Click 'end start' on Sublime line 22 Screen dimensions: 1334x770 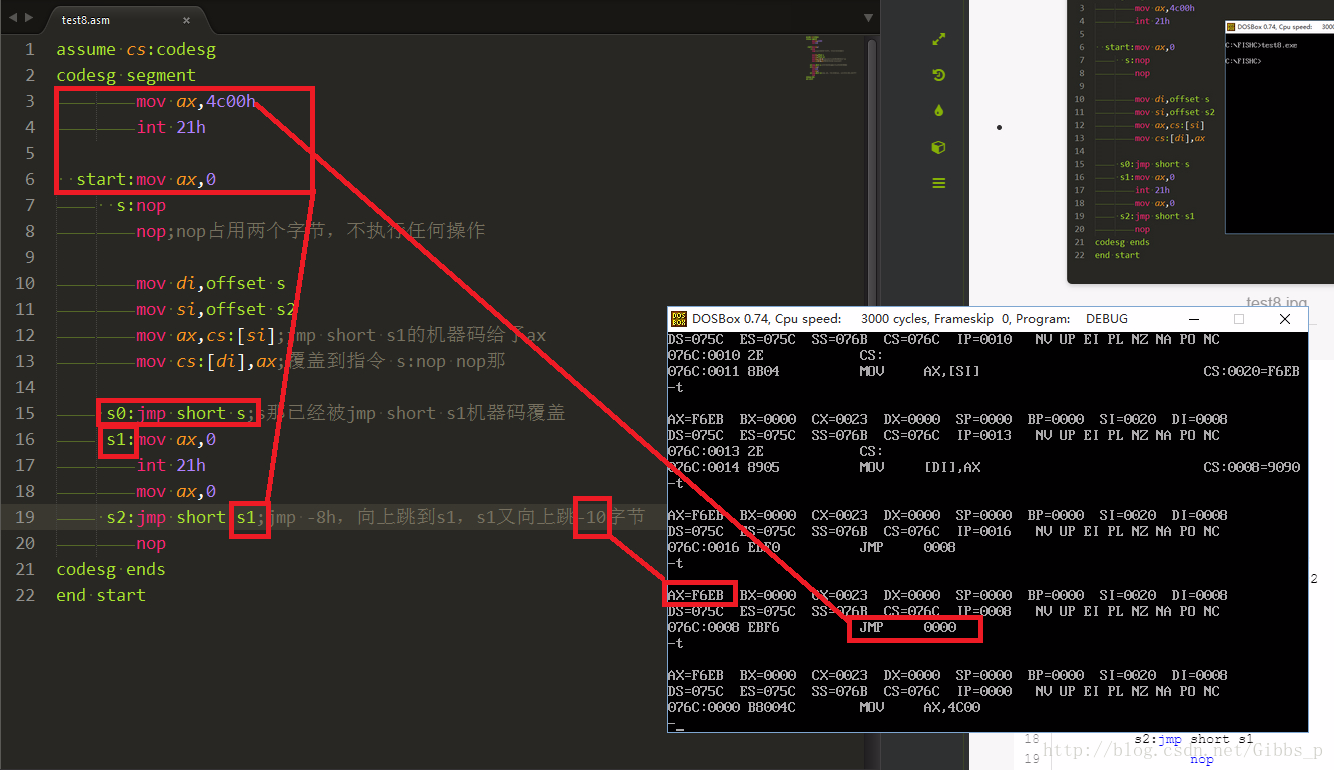[101, 596]
